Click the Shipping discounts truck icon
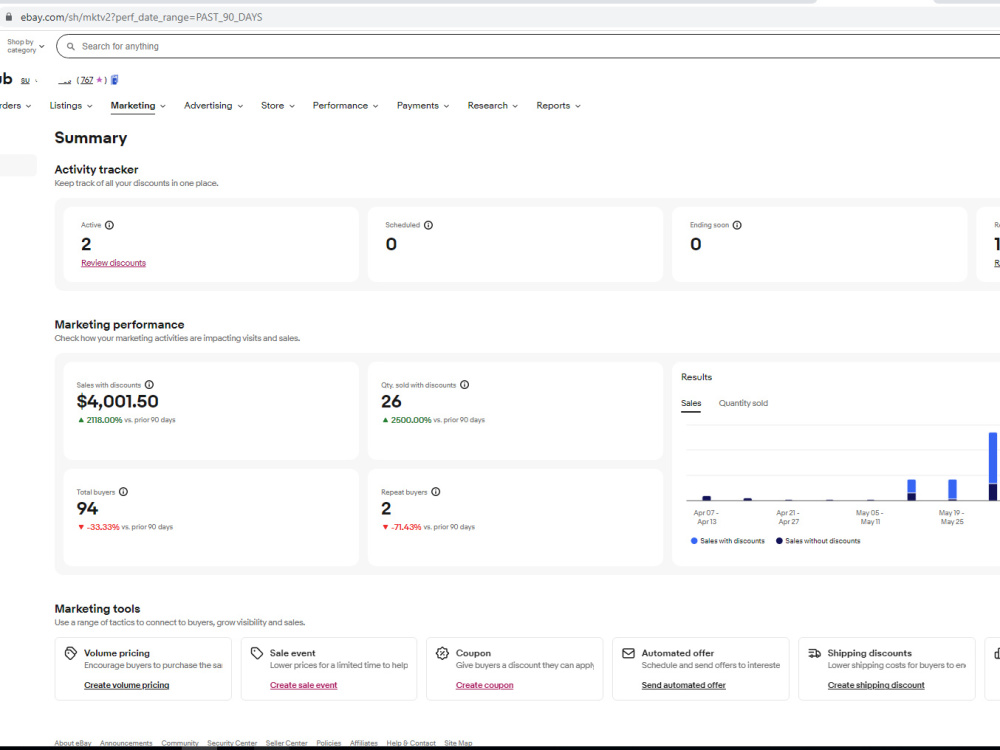 [814, 653]
